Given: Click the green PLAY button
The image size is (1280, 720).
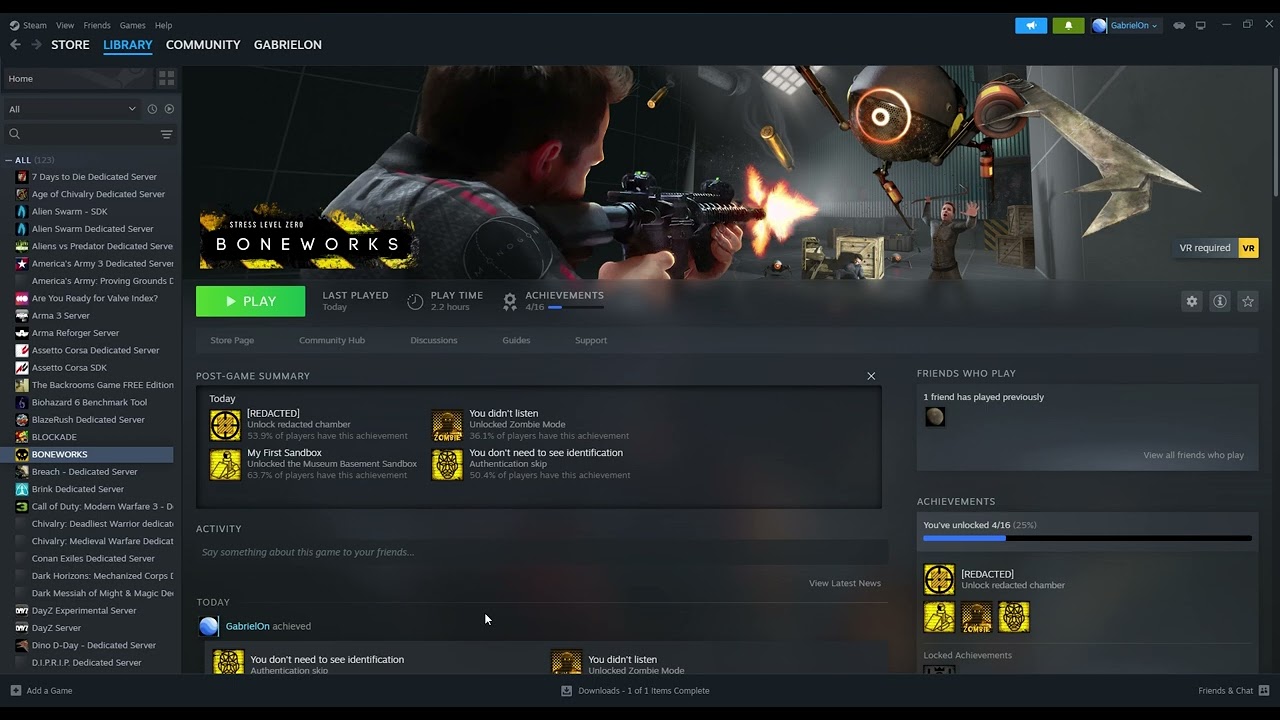Looking at the screenshot, I should click(x=250, y=301).
